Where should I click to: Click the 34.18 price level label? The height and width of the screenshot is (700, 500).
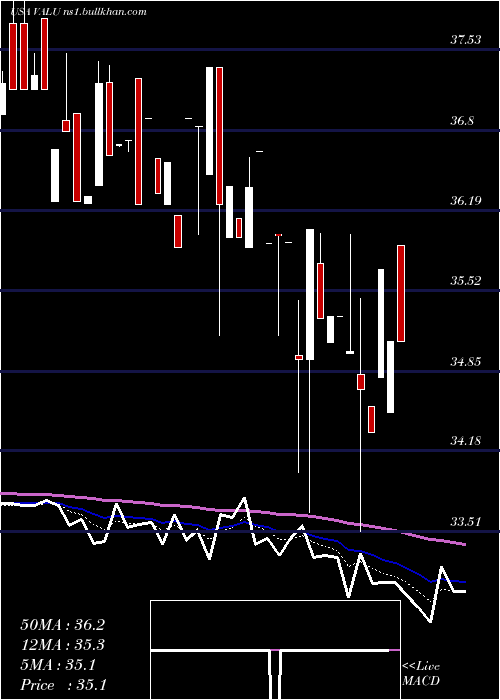[x=465, y=441]
